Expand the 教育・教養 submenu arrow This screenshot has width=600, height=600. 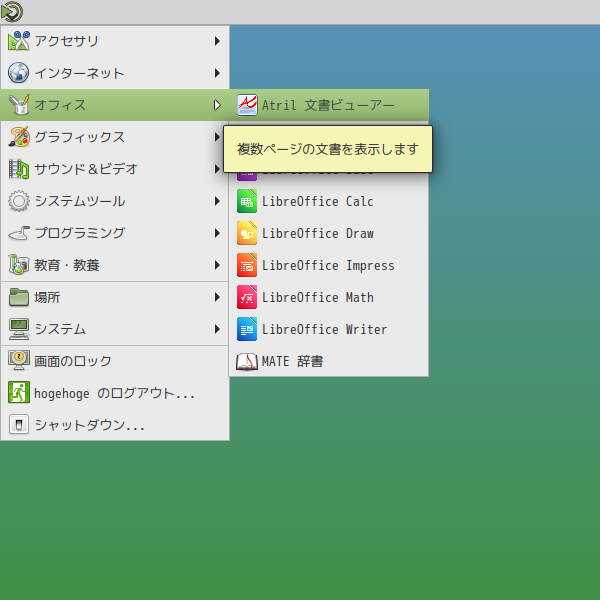point(217,265)
